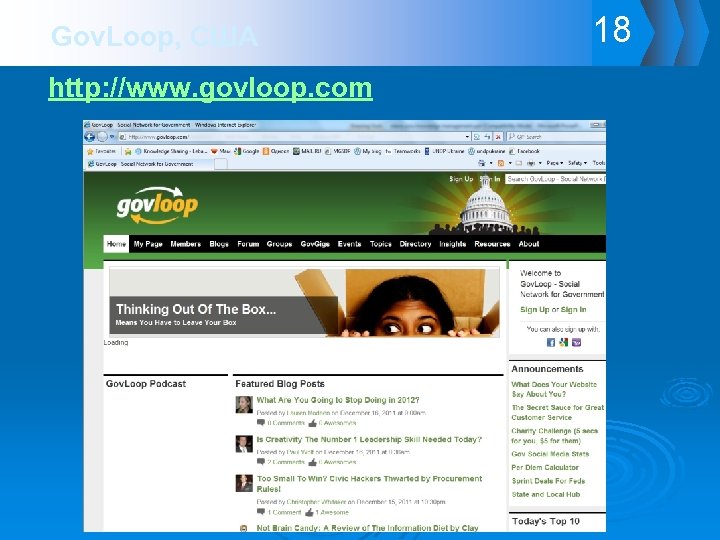Open the State and Local Hub announcement
Viewport: 720px width, 540px height.
[546, 495]
